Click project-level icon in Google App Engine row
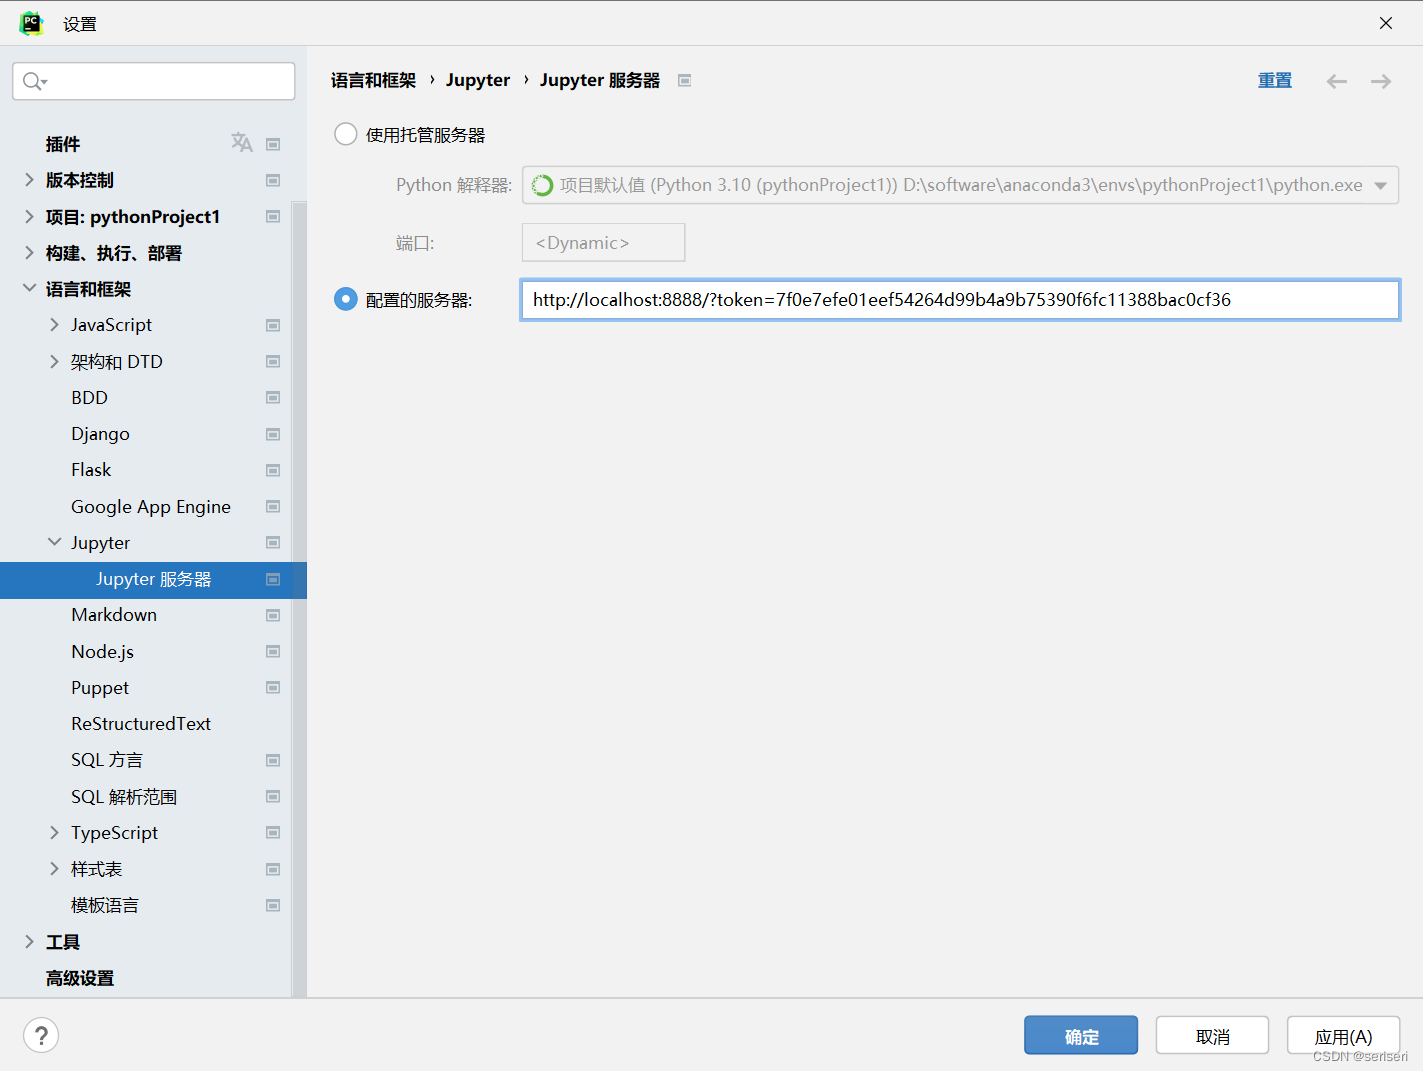The image size is (1423, 1071). pyautogui.click(x=273, y=506)
